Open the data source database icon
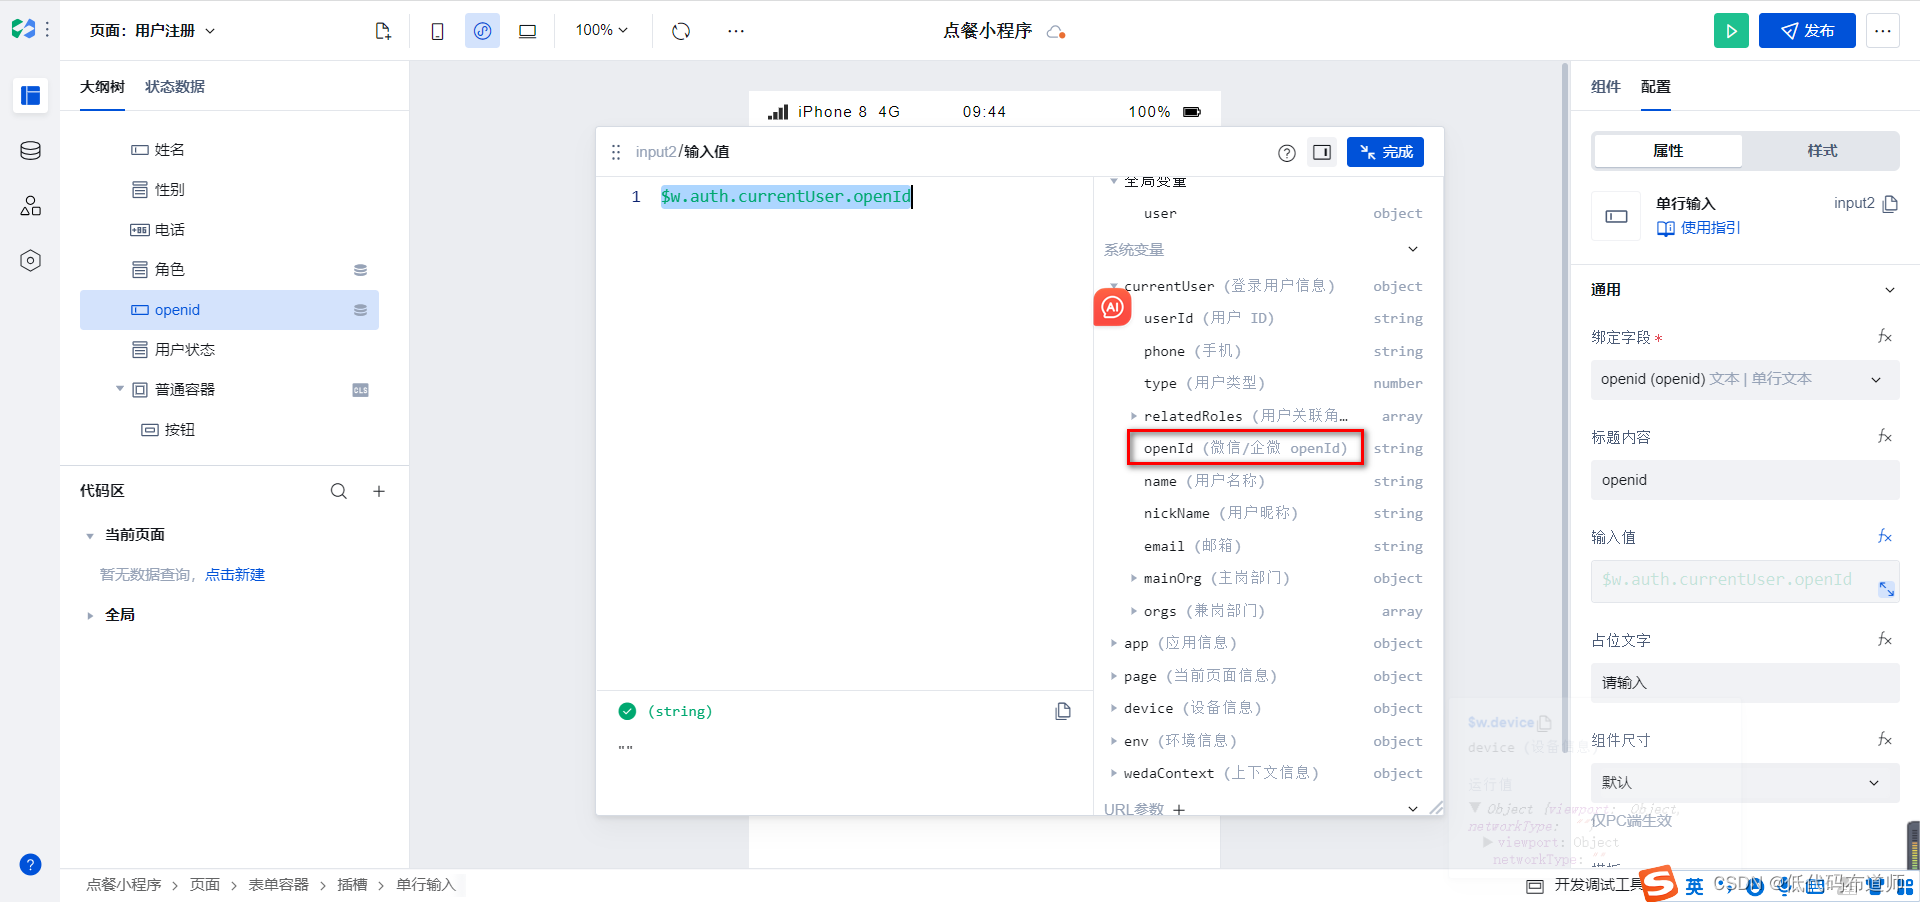 click(x=30, y=151)
